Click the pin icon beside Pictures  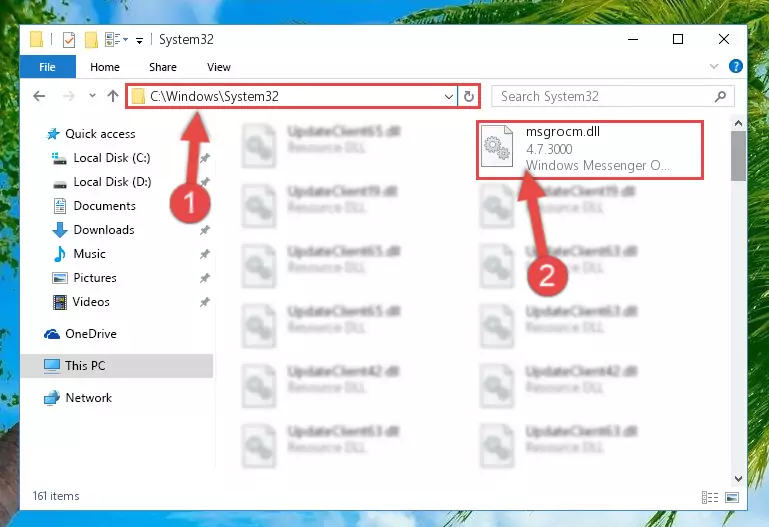pos(205,278)
